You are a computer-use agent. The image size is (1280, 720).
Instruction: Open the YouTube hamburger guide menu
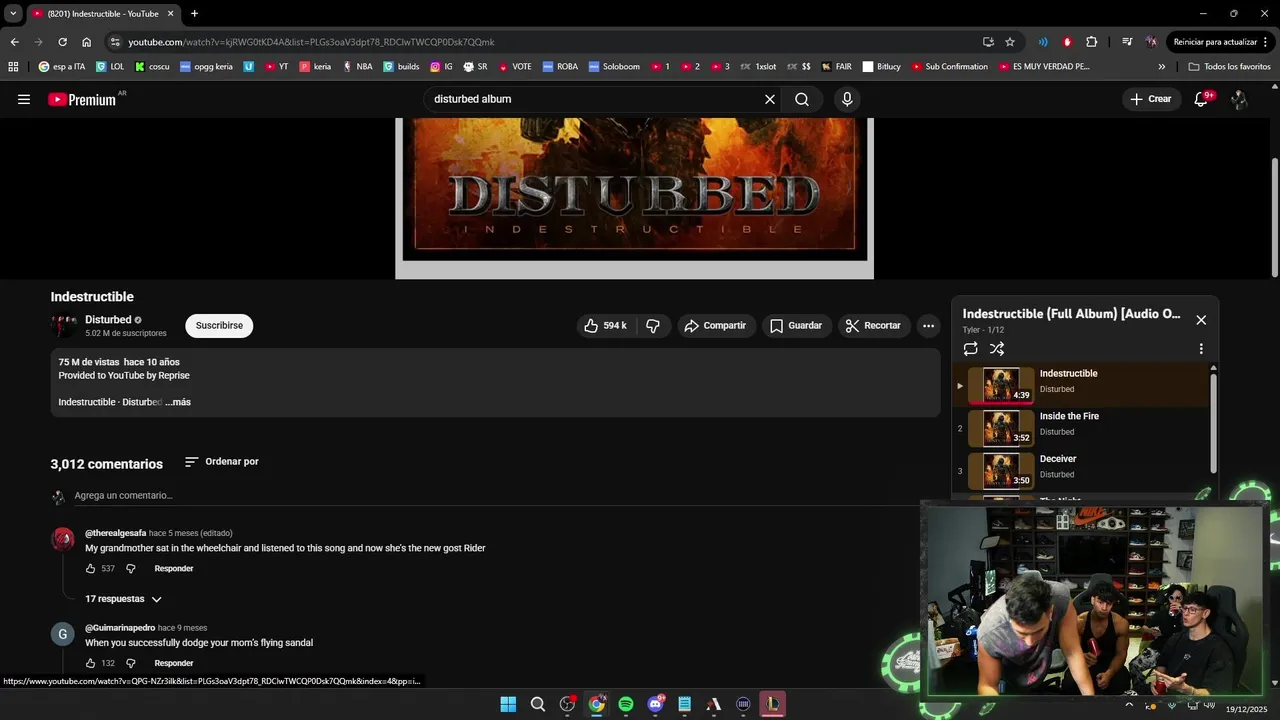24,99
